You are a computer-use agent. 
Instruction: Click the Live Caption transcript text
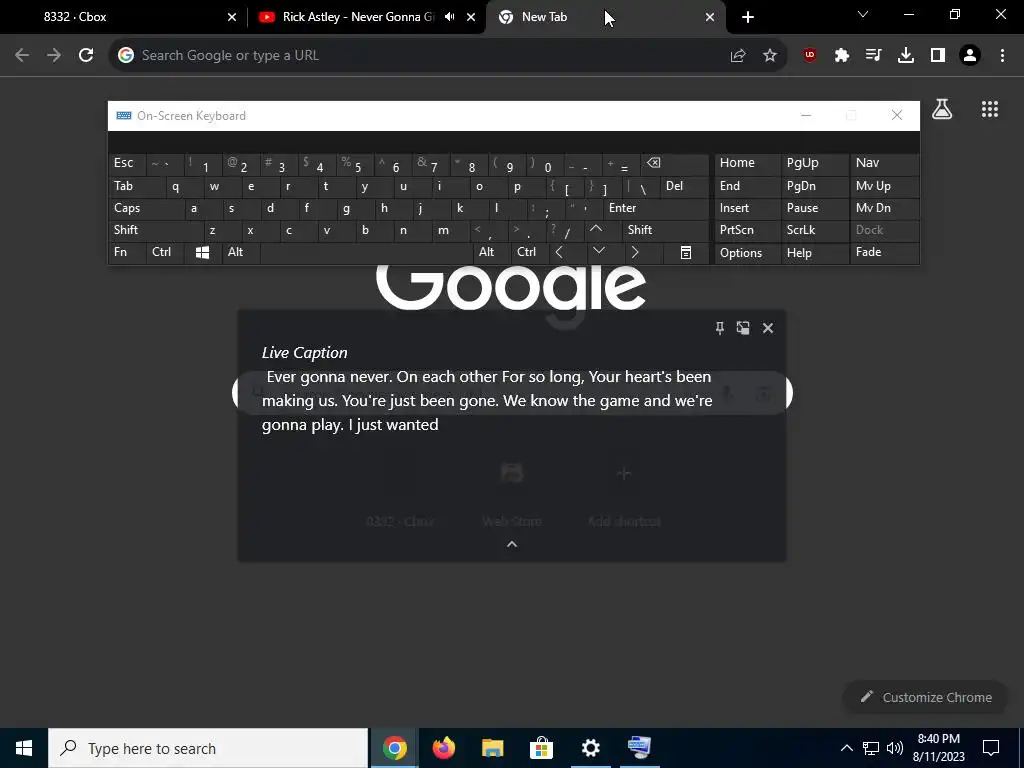coord(487,401)
